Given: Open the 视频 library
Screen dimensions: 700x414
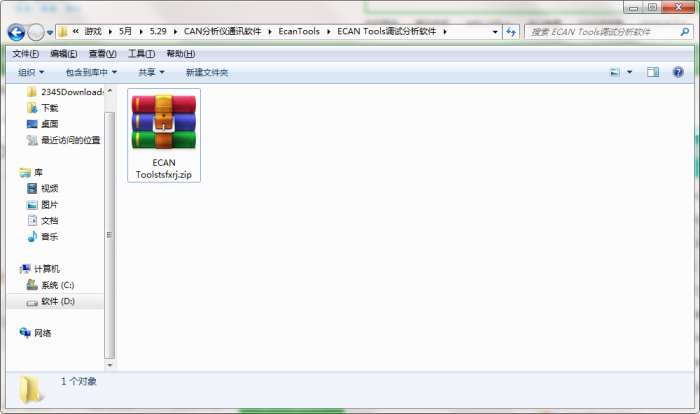Looking at the screenshot, I should point(43,188).
